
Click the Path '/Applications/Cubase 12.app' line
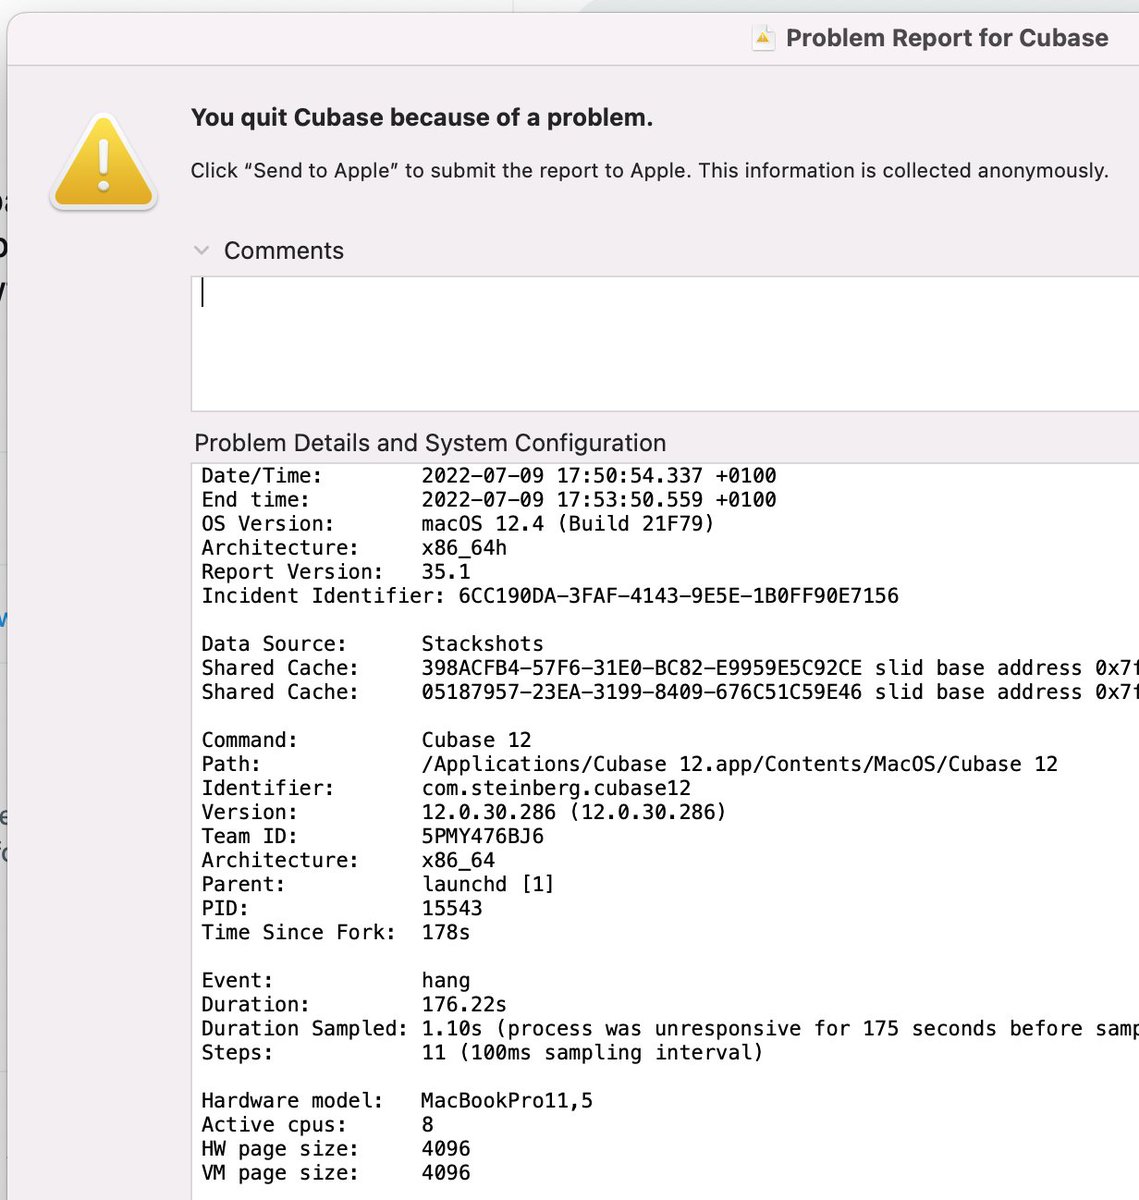[630, 764]
